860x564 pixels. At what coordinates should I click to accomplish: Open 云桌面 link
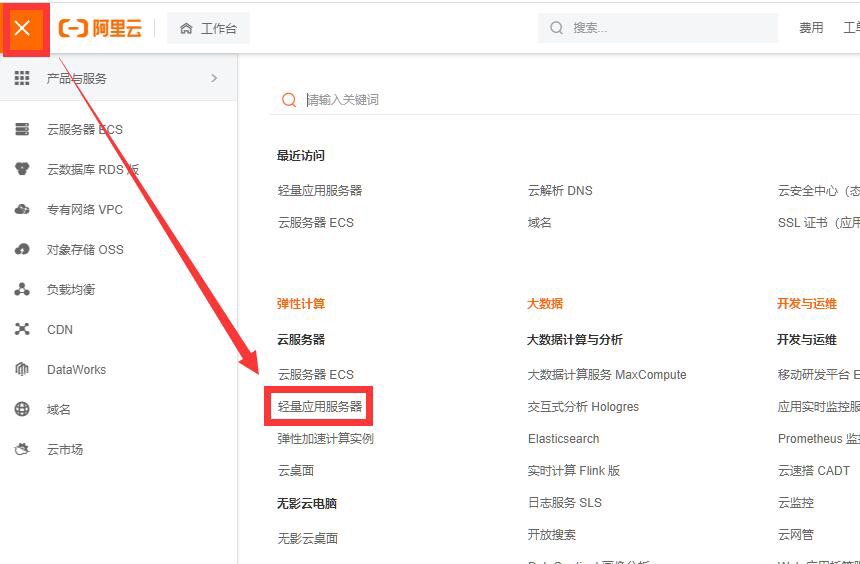pos(296,470)
